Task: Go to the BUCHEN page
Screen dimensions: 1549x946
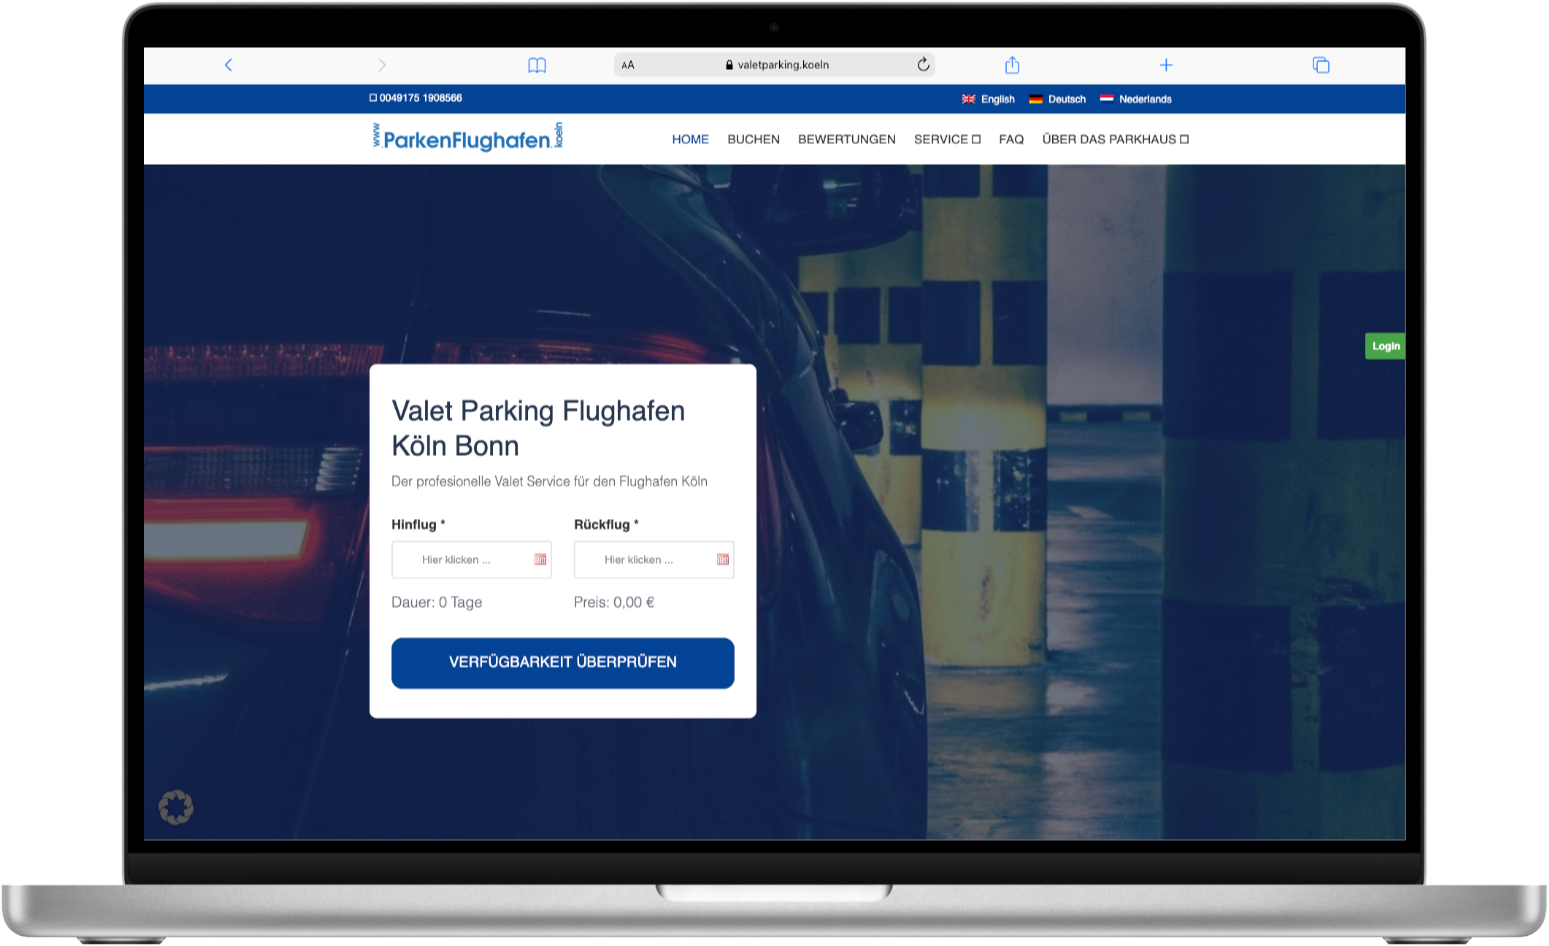Action: tap(753, 139)
